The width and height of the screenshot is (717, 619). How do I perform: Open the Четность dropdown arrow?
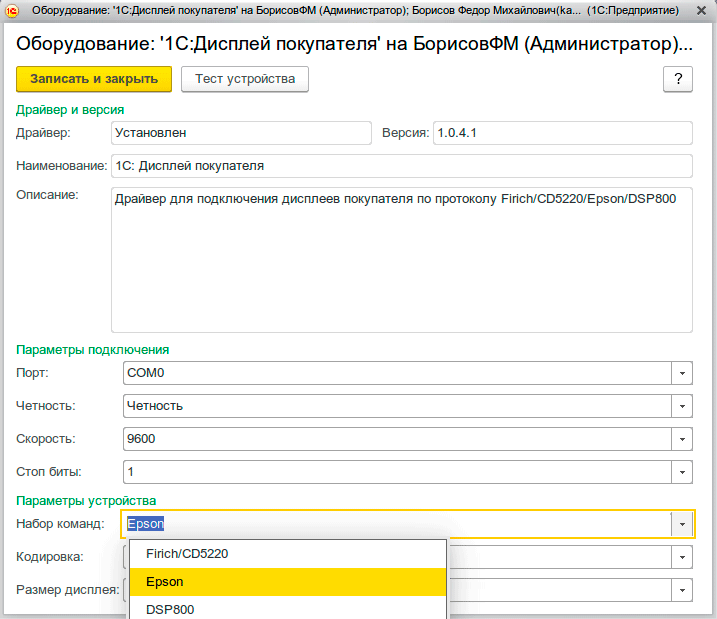[682, 406]
